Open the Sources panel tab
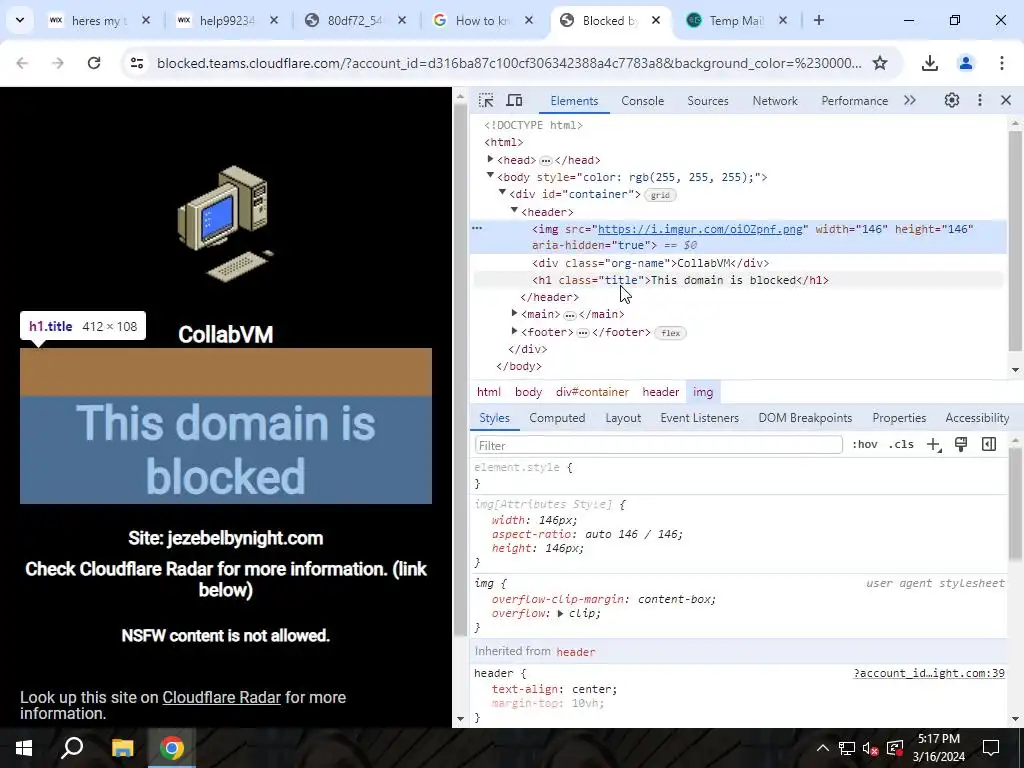This screenshot has width=1024, height=768. (x=708, y=101)
